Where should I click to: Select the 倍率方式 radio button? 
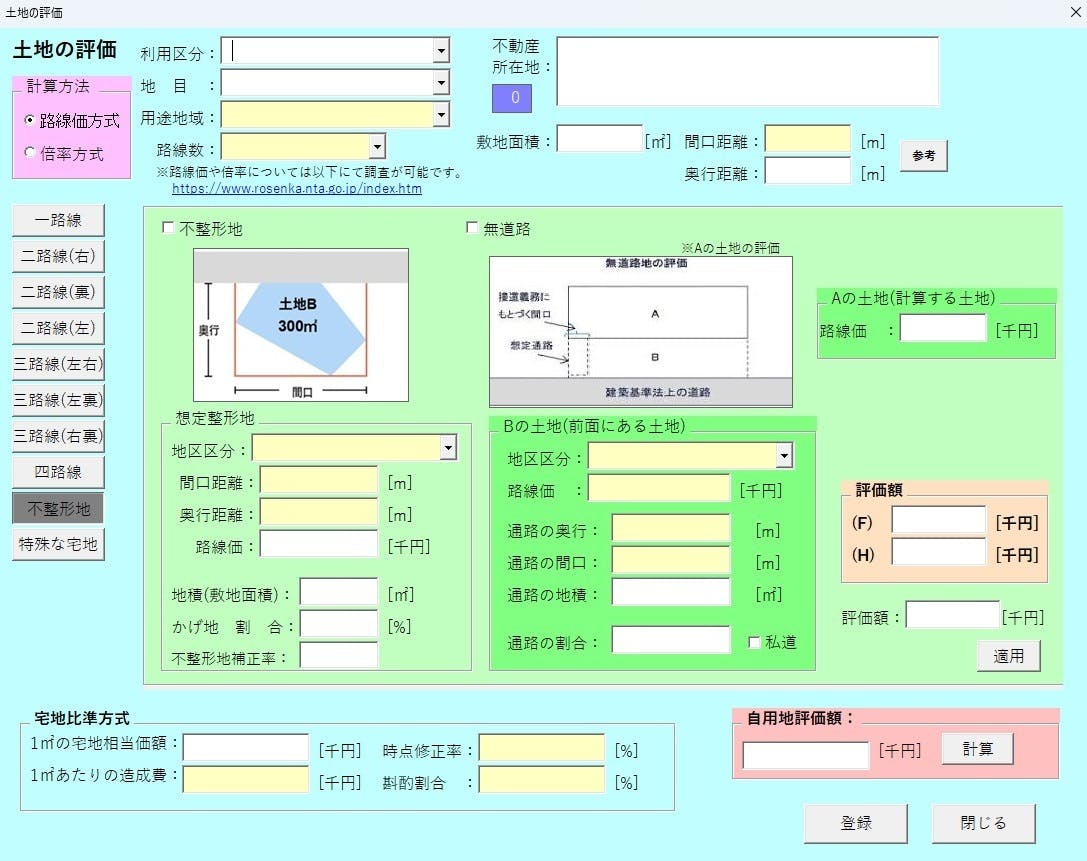30,154
